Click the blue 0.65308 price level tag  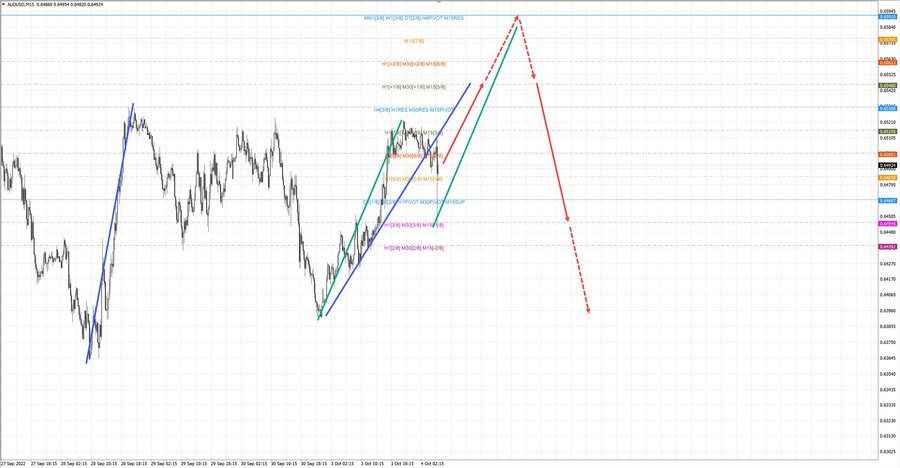click(888, 108)
